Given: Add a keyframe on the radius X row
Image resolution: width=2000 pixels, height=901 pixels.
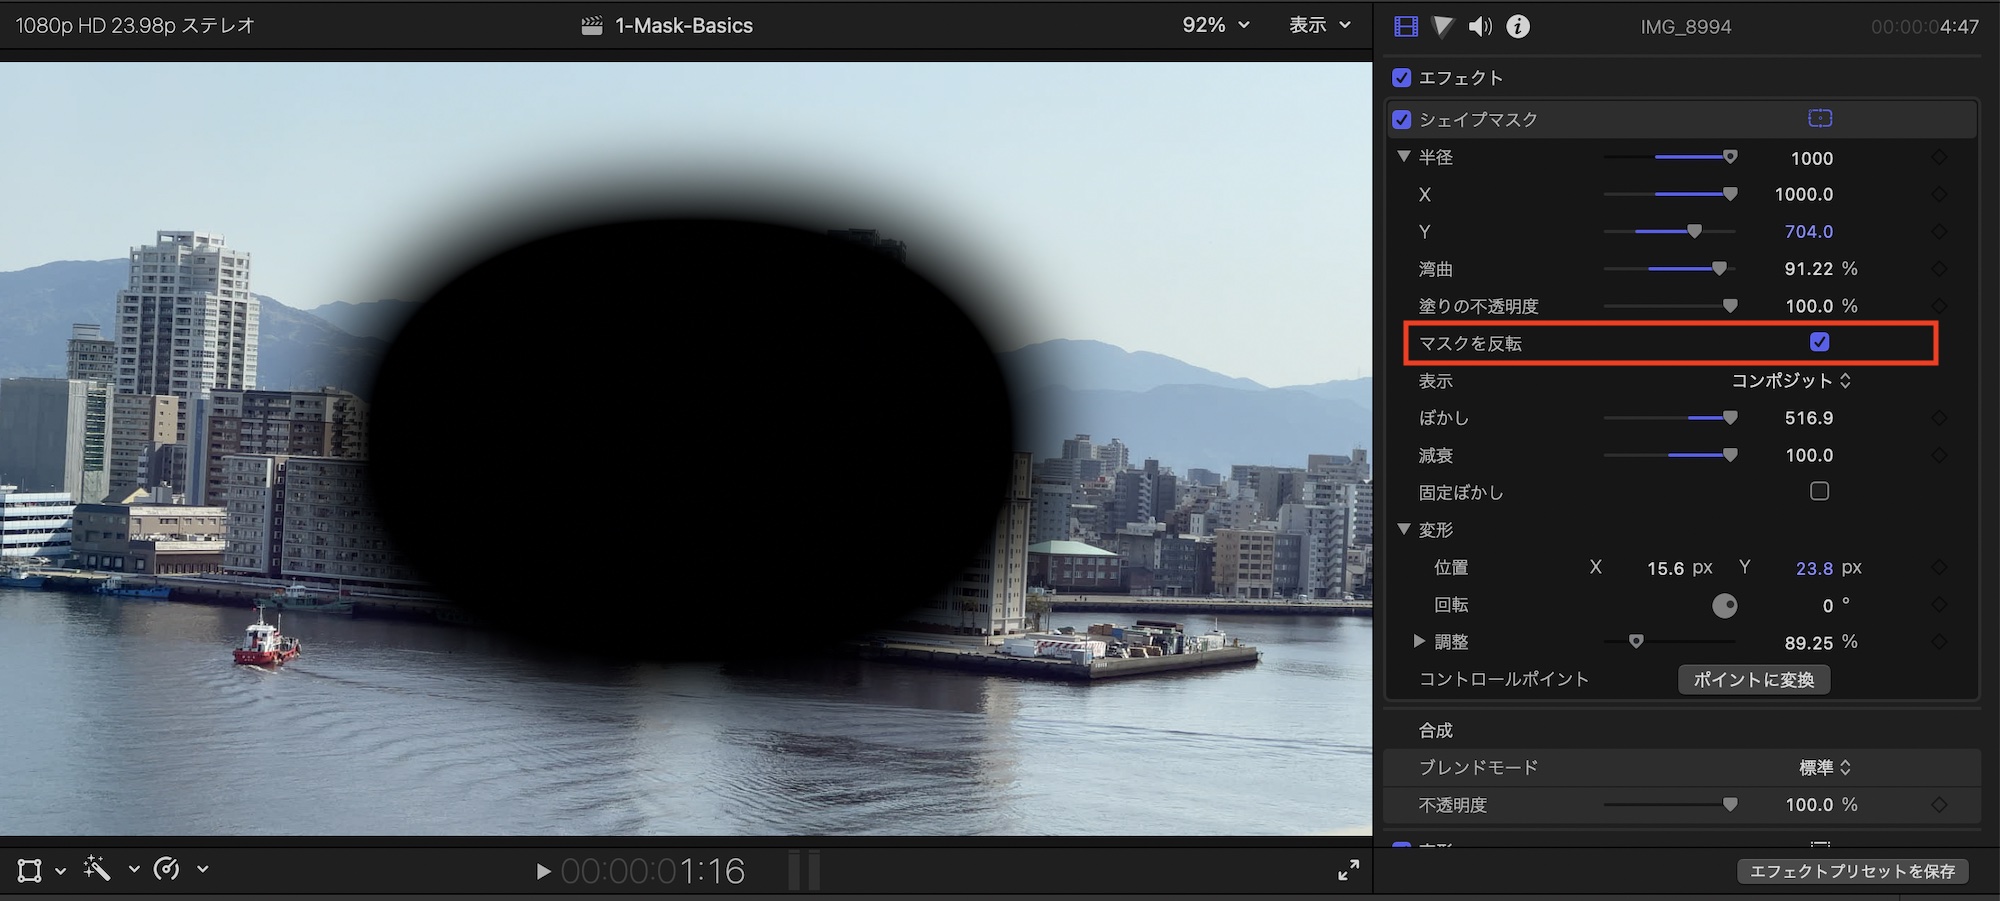Looking at the screenshot, I should pyautogui.click(x=1939, y=194).
